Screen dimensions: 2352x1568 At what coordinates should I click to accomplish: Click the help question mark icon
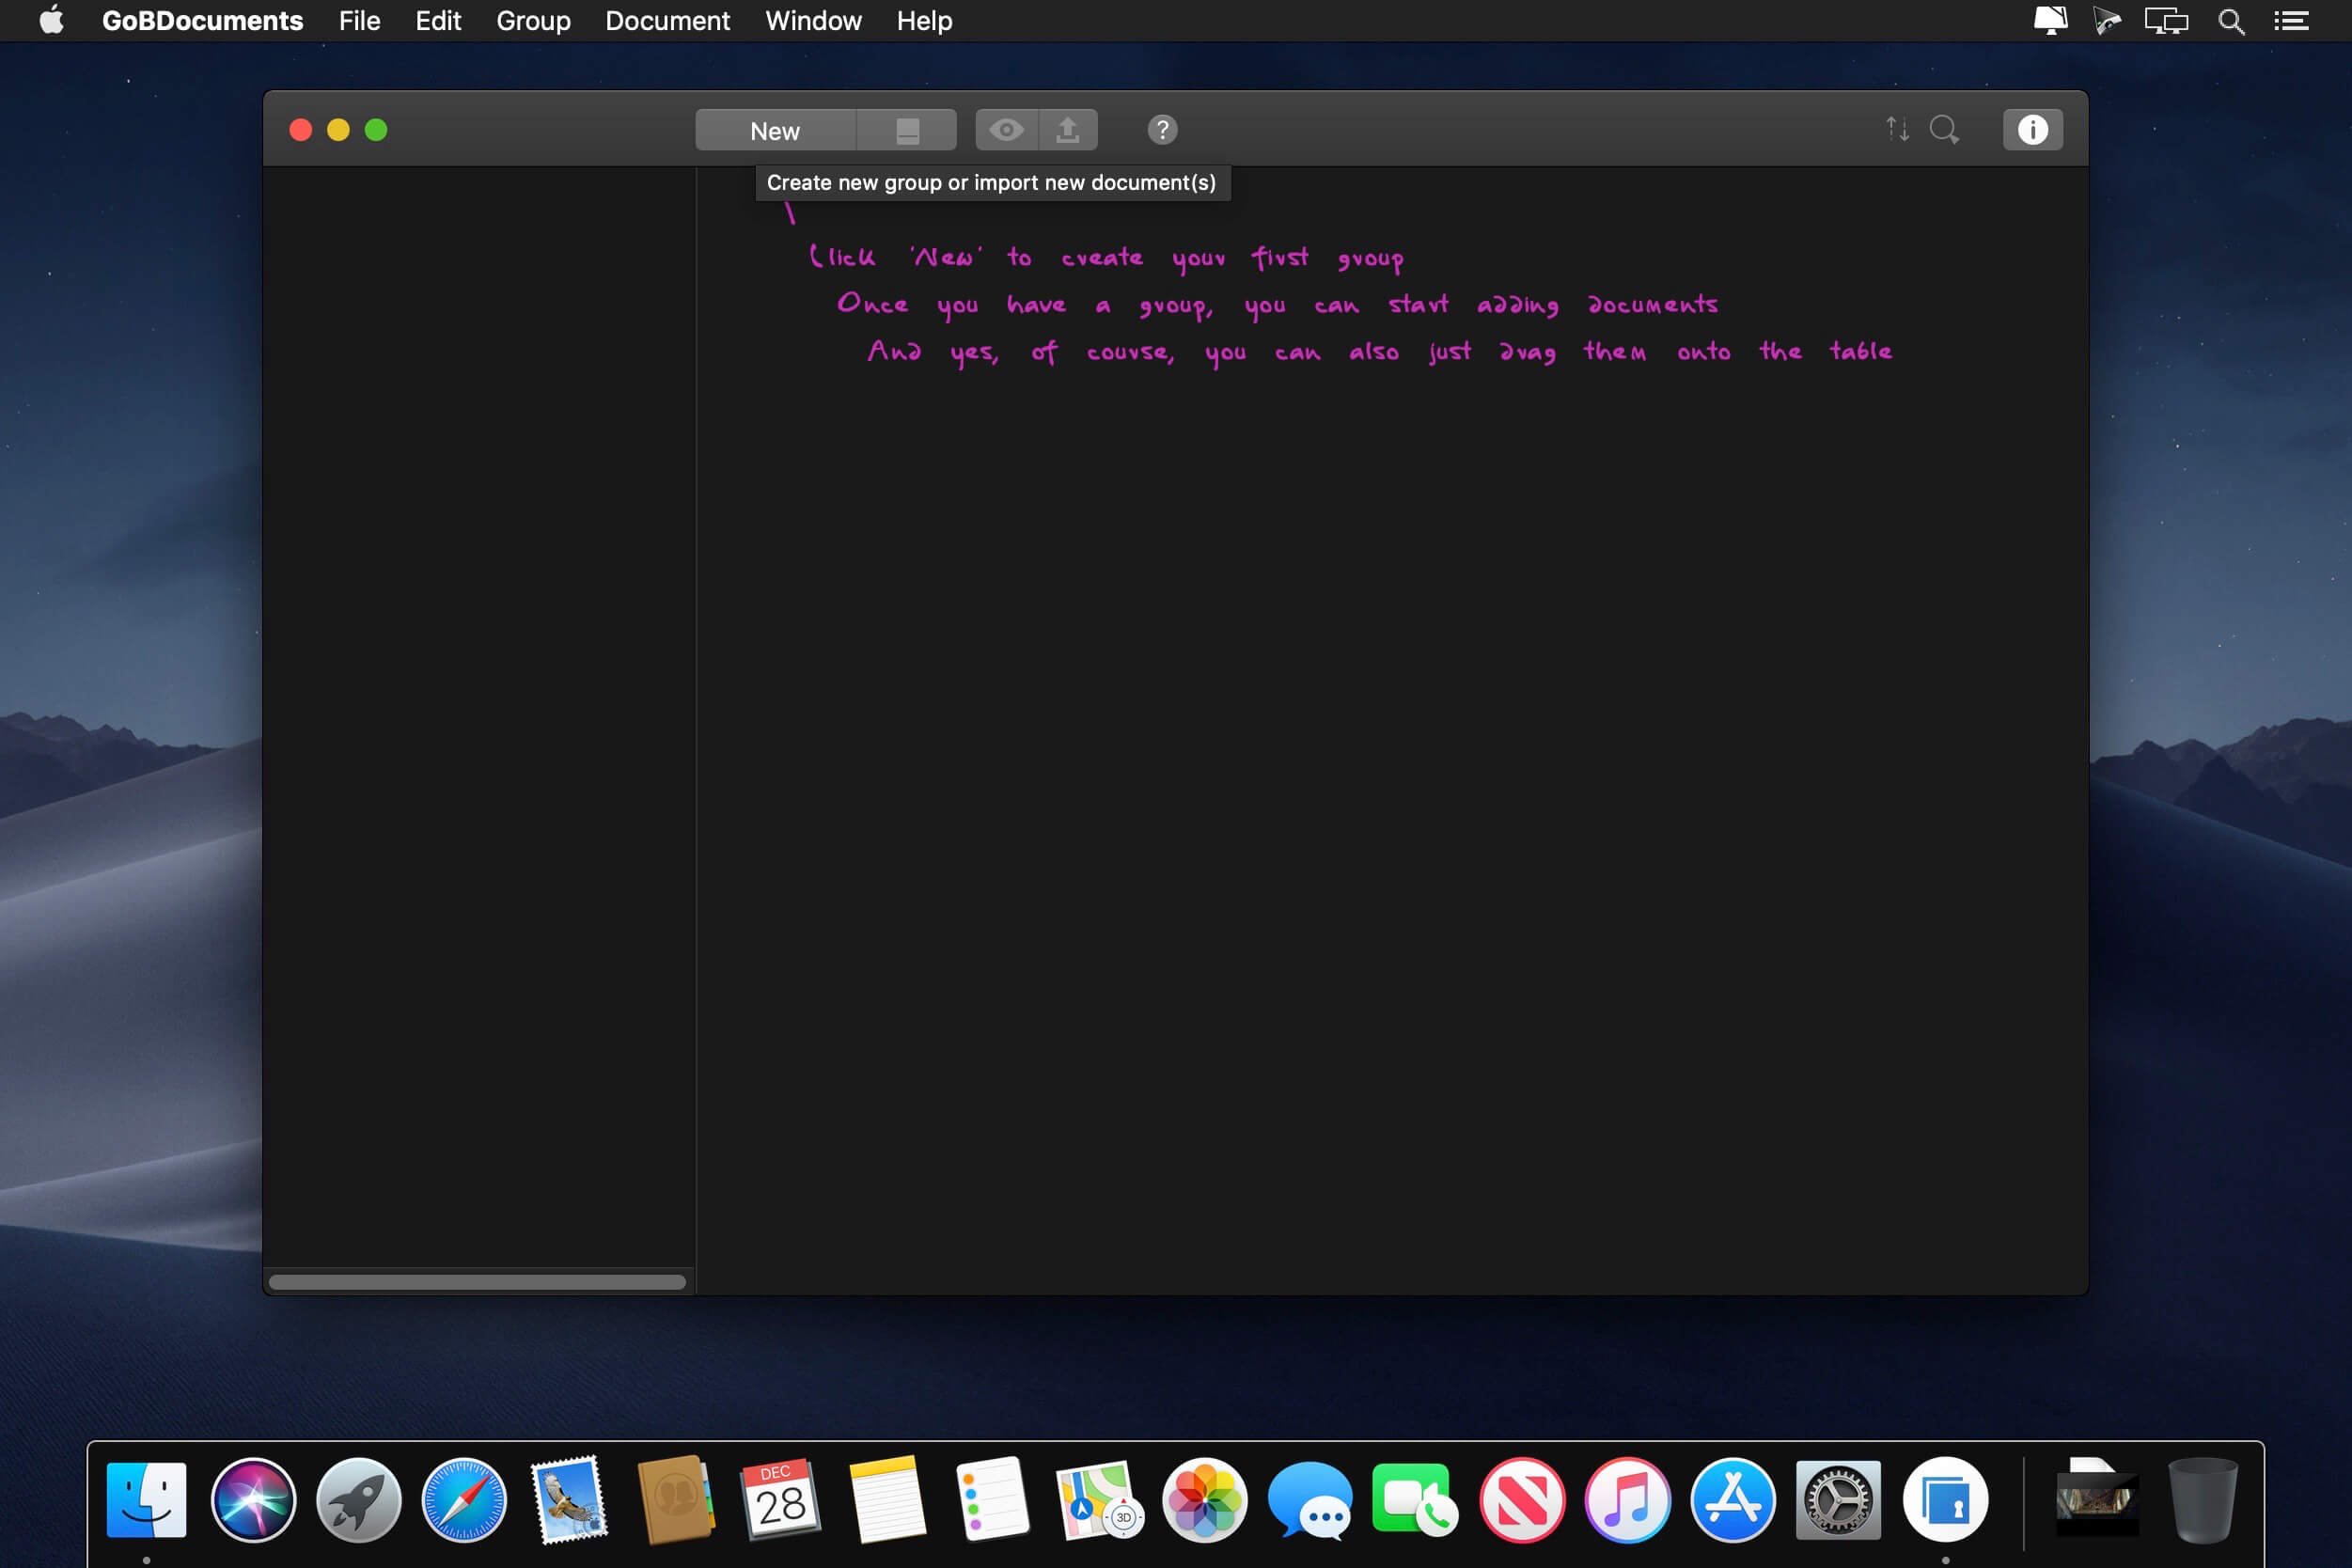tap(1164, 128)
